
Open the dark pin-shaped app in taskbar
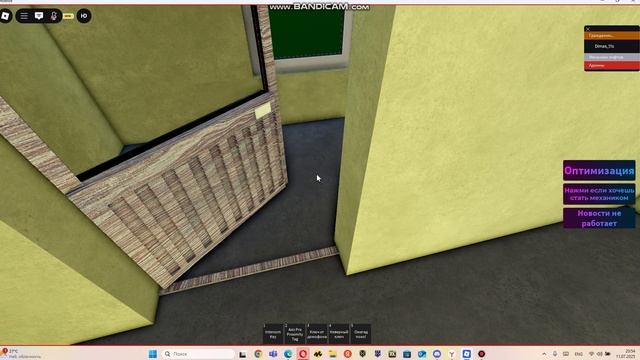[x=362, y=354]
